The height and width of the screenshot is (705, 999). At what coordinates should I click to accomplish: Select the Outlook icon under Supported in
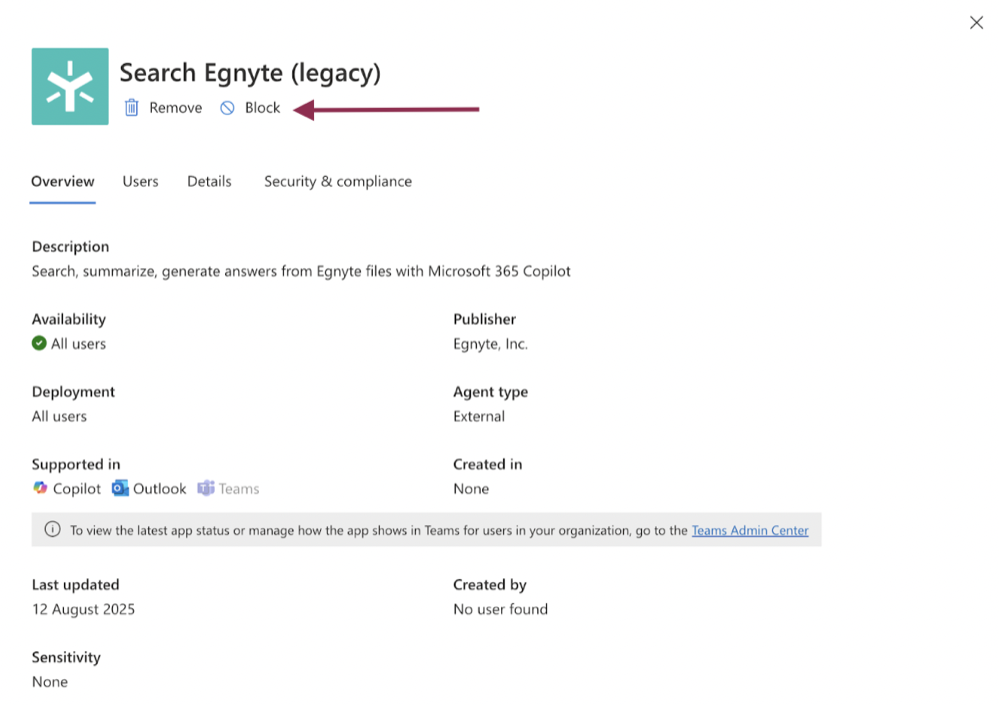tap(120, 489)
